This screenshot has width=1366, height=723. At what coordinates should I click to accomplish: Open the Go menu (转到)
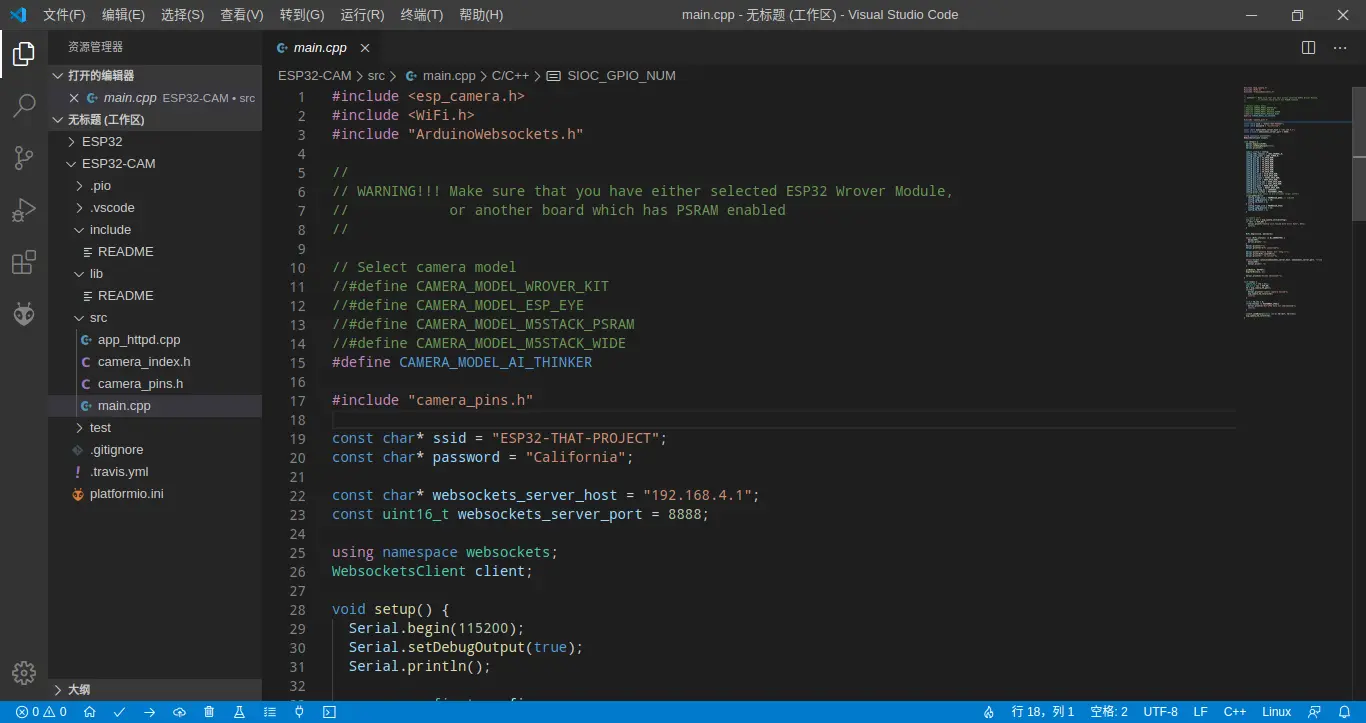[302, 15]
